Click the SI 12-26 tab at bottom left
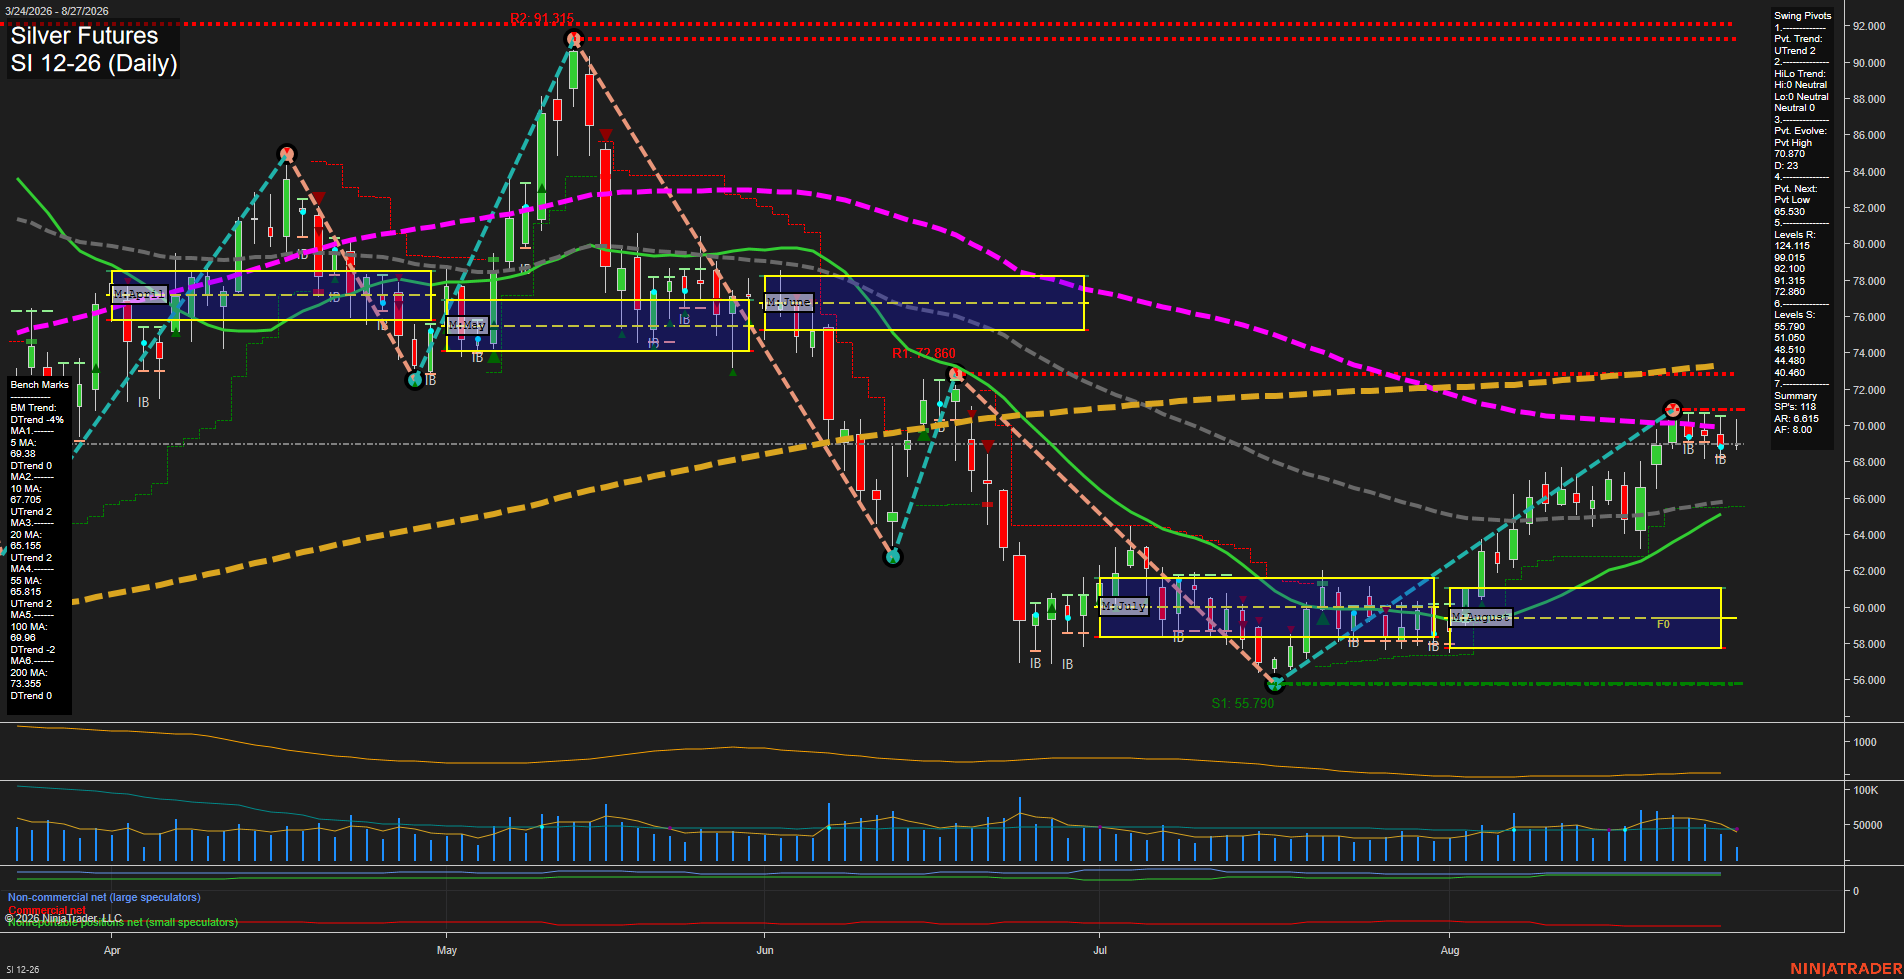Viewport: 1904px width, 979px height. click(23, 970)
